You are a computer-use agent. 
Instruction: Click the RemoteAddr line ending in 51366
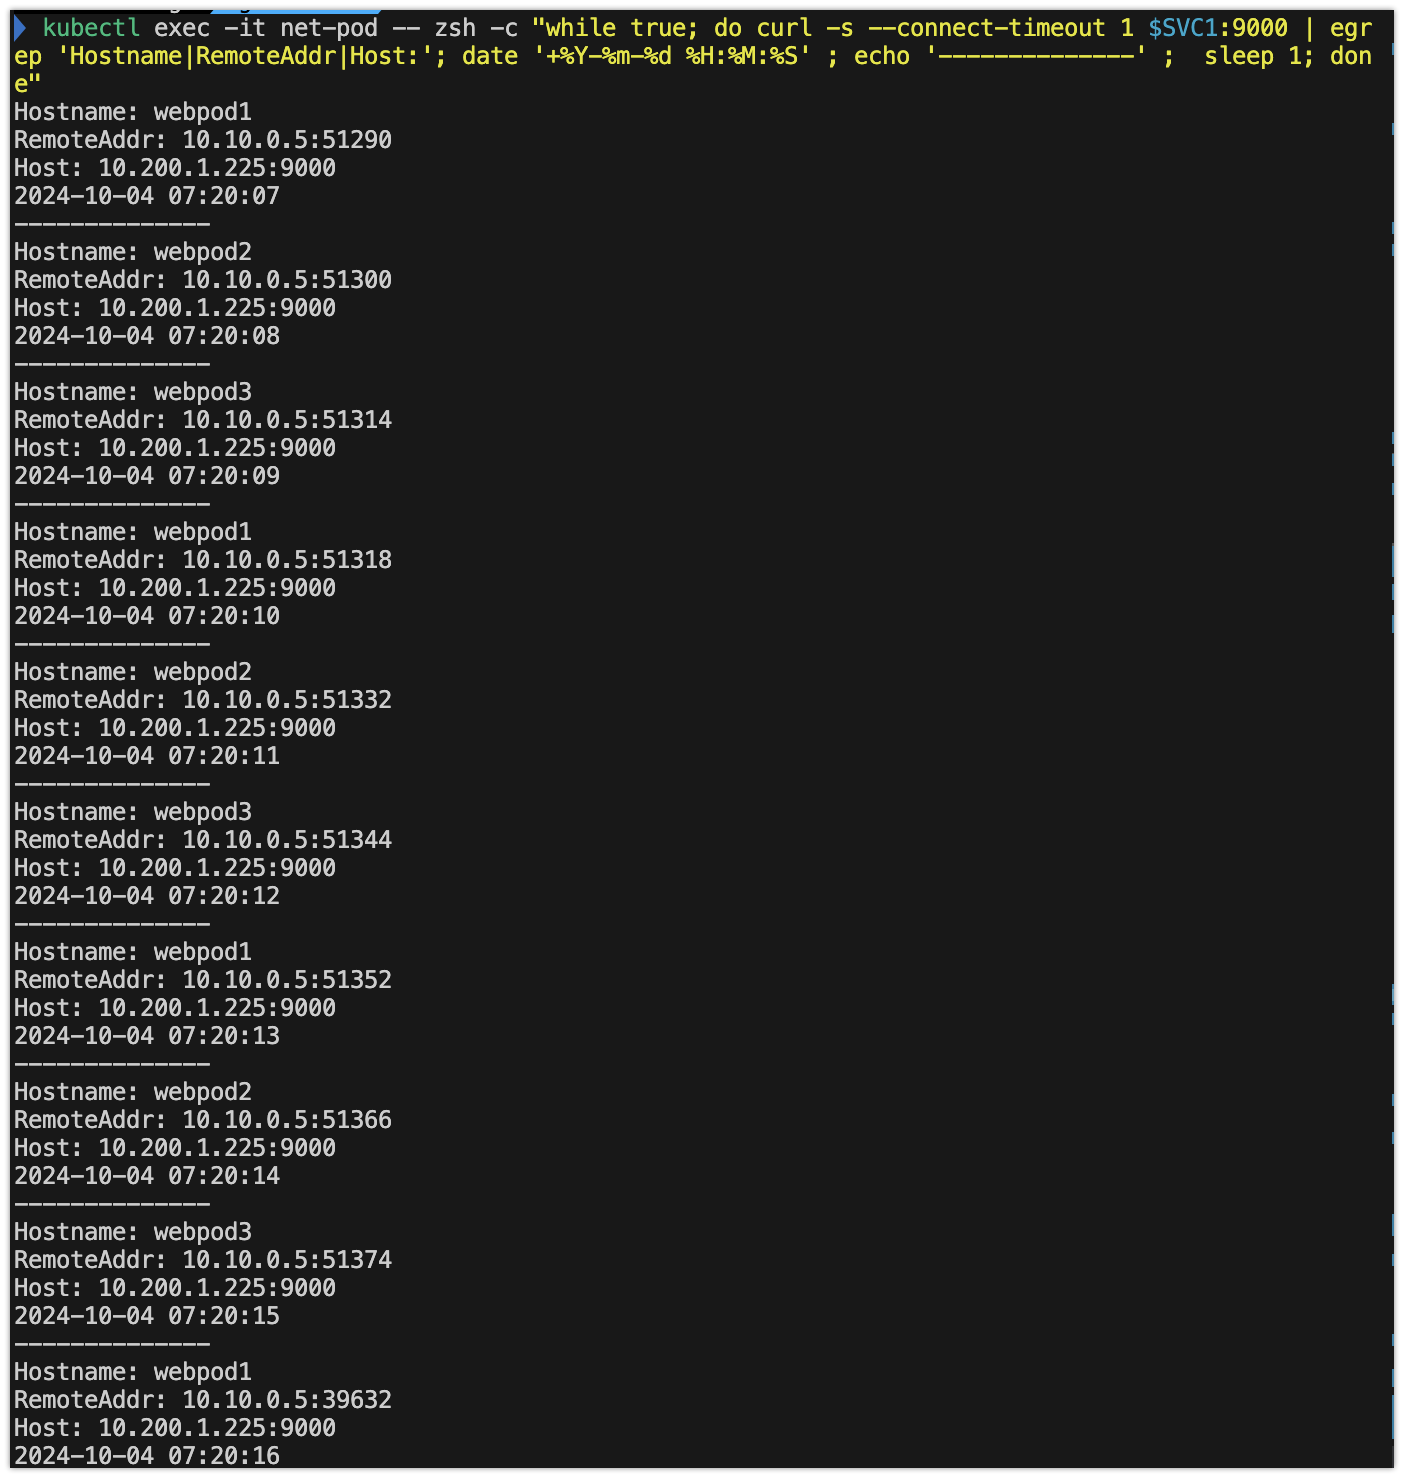tap(203, 1120)
